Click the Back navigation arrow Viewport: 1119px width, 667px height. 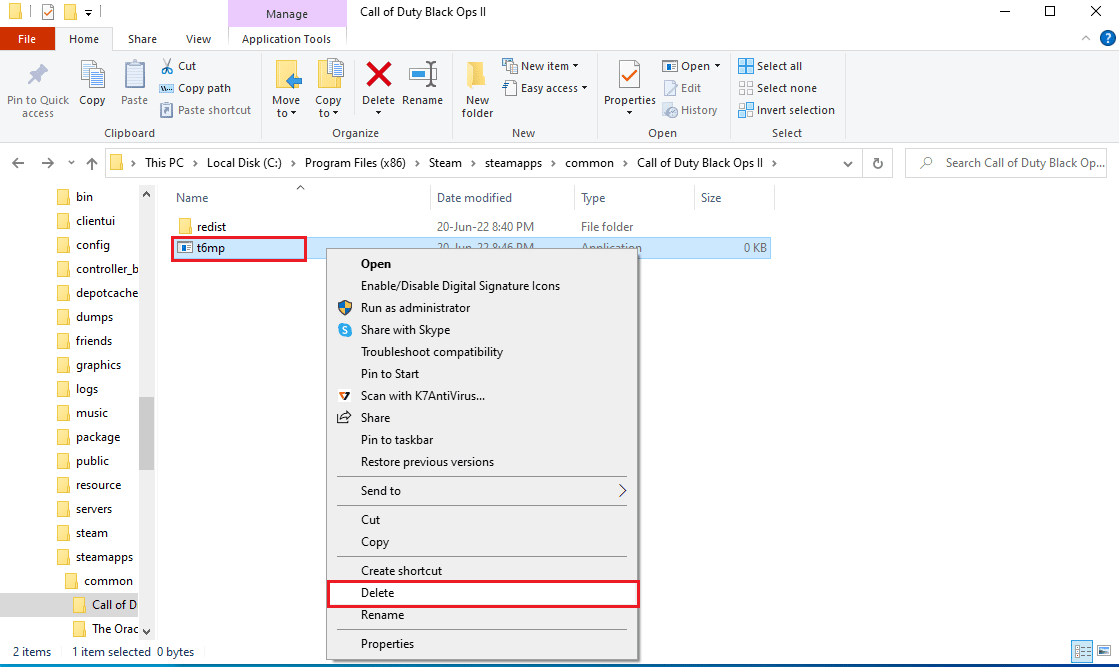tap(19, 163)
